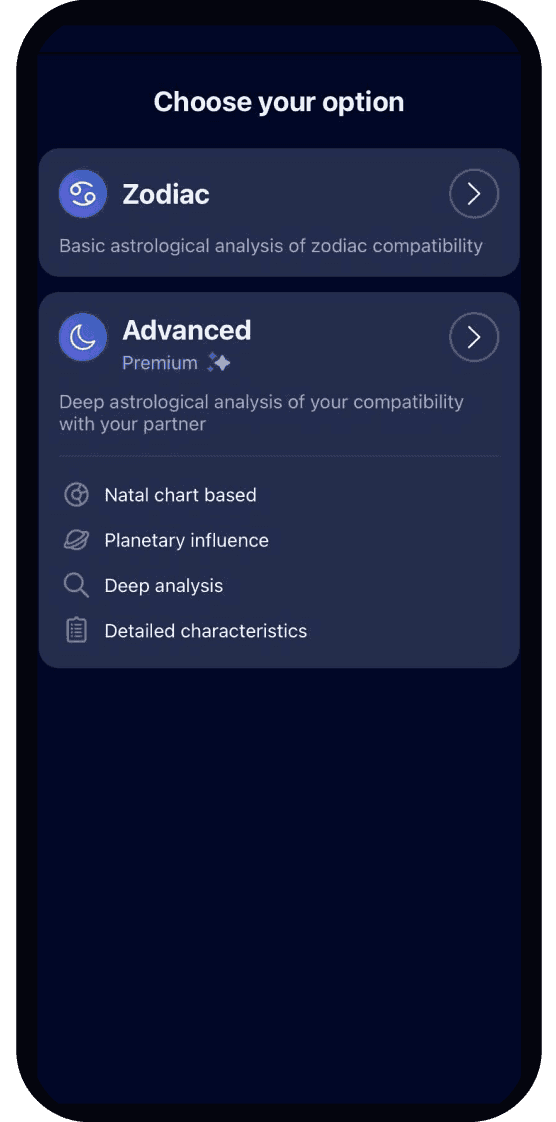Choose the Natal chart based feature
The width and height of the screenshot is (556, 1122).
[180, 494]
